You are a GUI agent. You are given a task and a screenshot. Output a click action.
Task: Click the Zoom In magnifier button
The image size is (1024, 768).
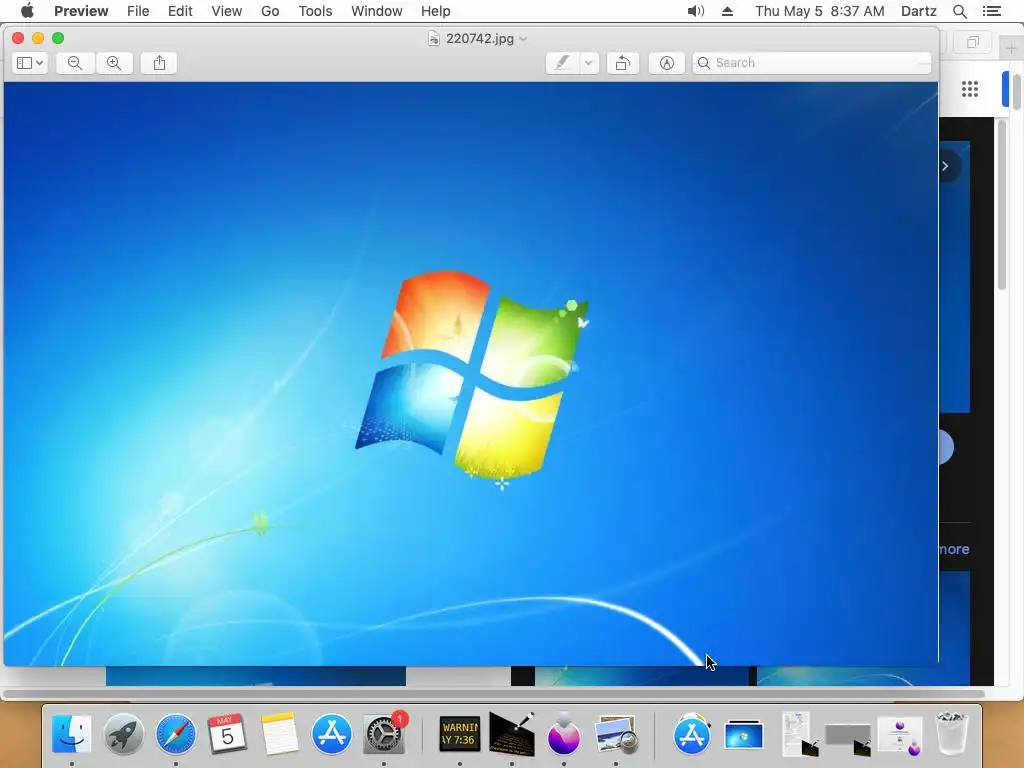[x=114, y=63]
